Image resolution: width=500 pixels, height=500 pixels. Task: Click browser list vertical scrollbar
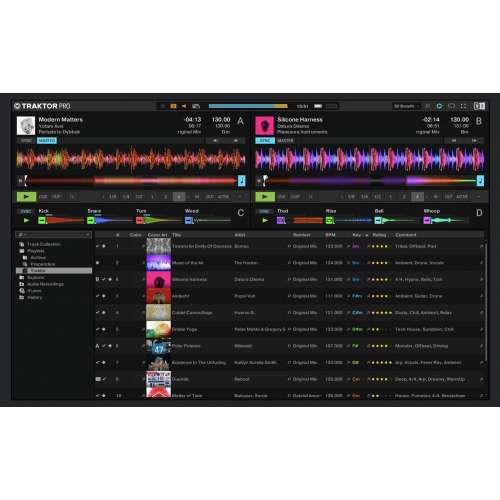click(486, 302)
